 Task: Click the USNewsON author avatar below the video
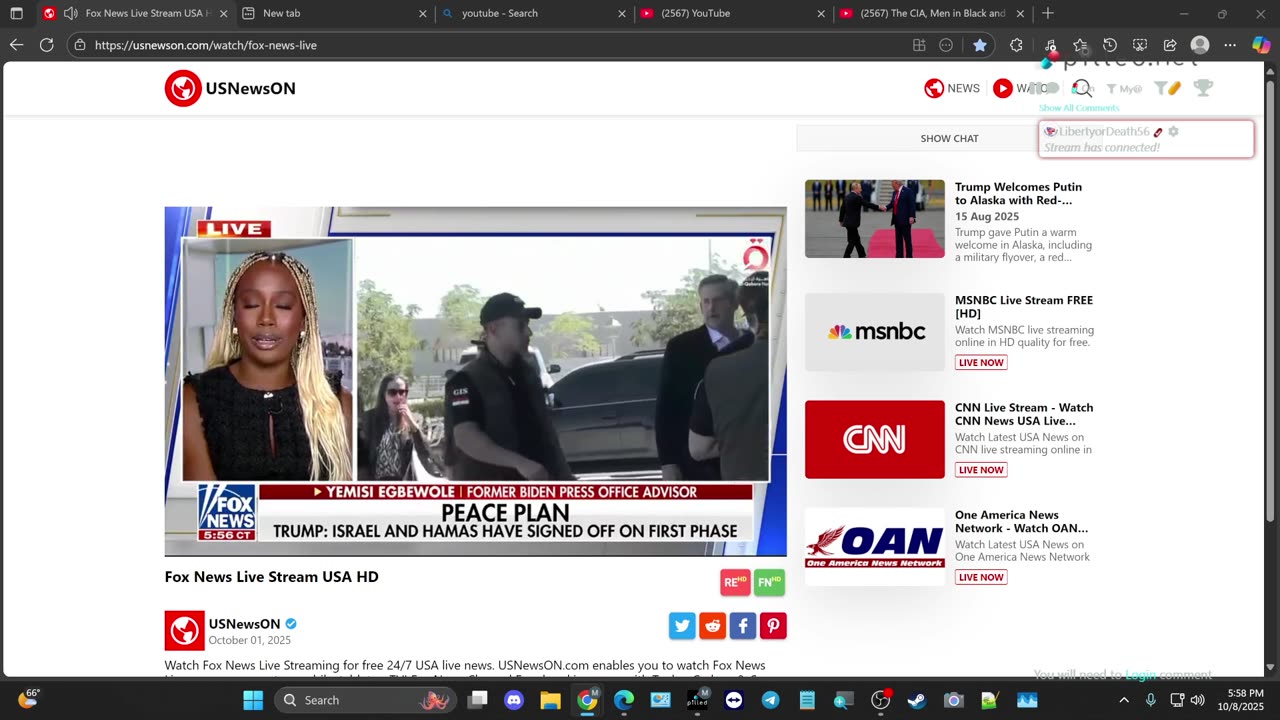tap(184, 631)
